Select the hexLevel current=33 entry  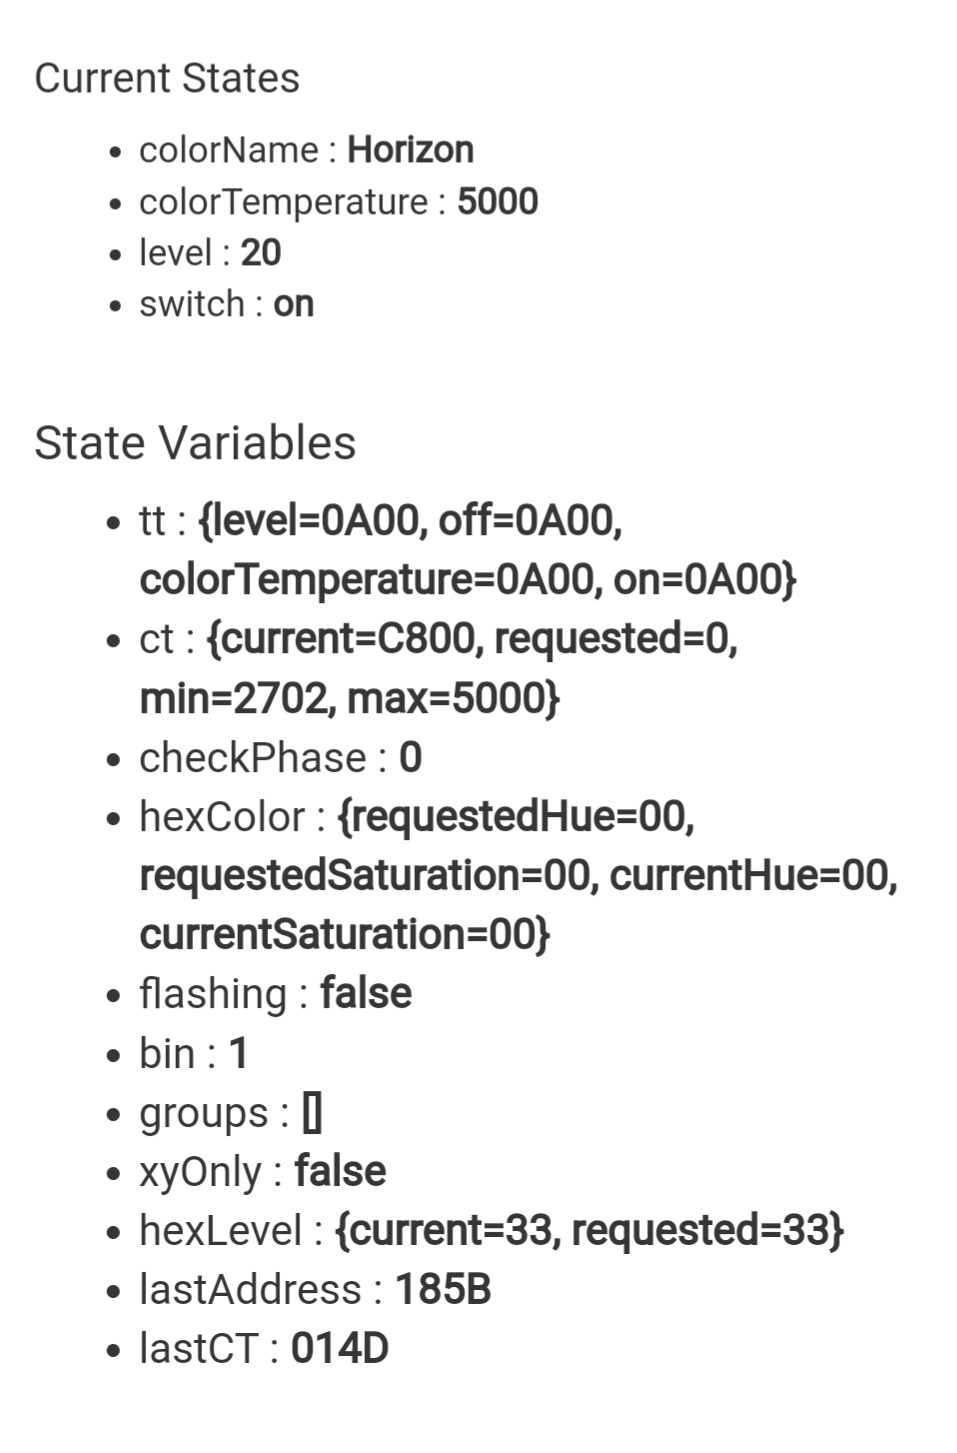491,1231
